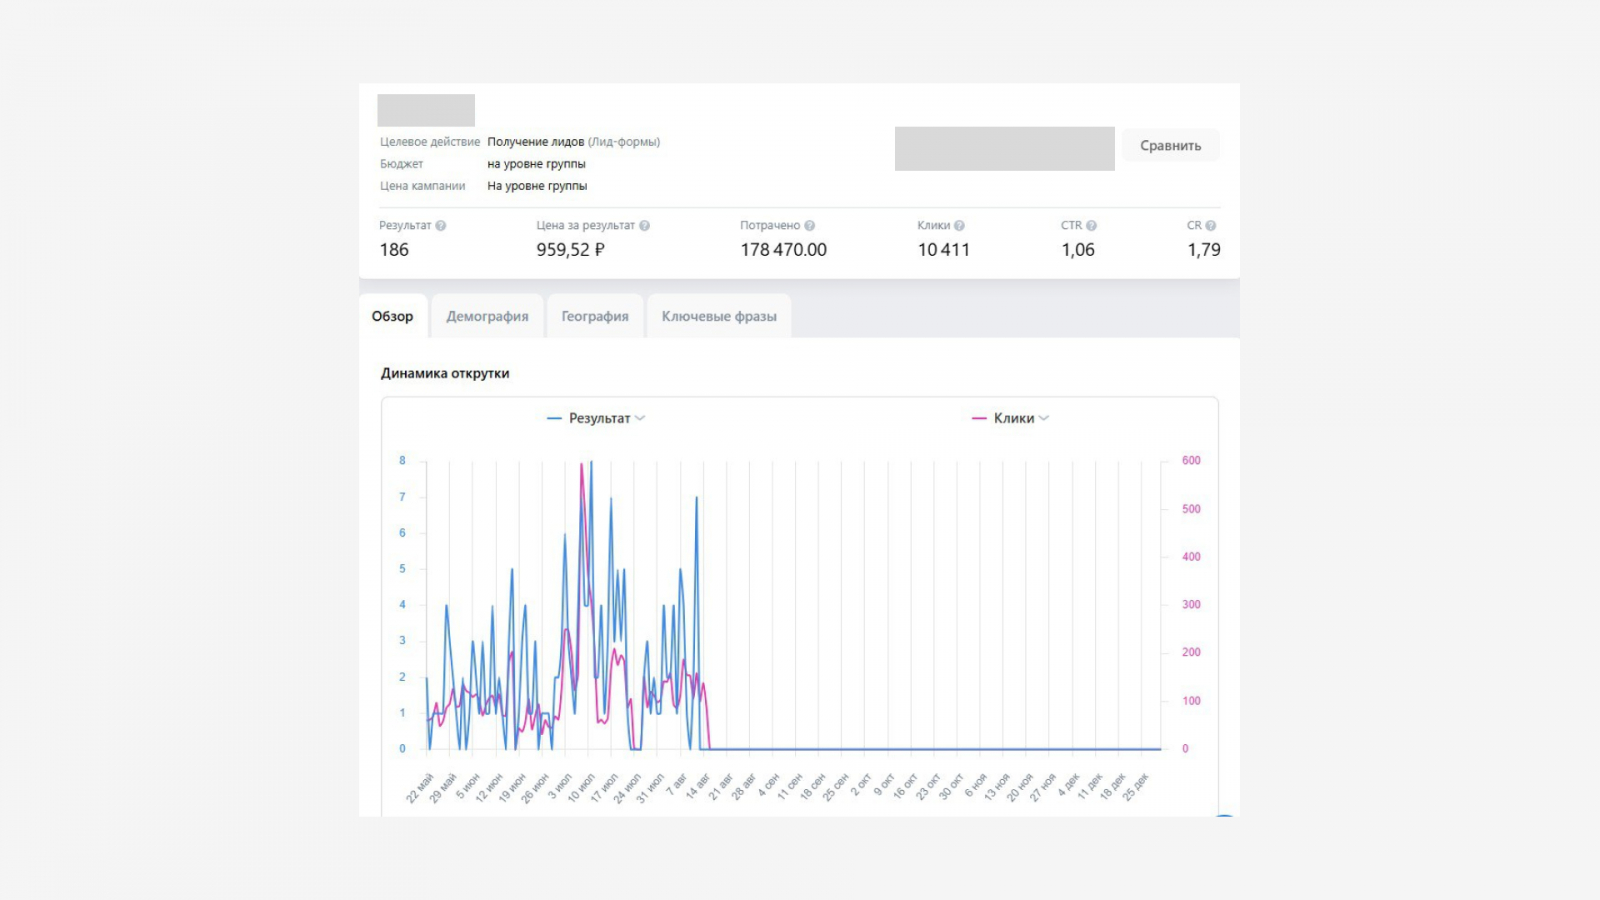The width and height of the screenshot is (1600, 900).
Task: Click question icon next to Клики metric
Action: point(959,226)
